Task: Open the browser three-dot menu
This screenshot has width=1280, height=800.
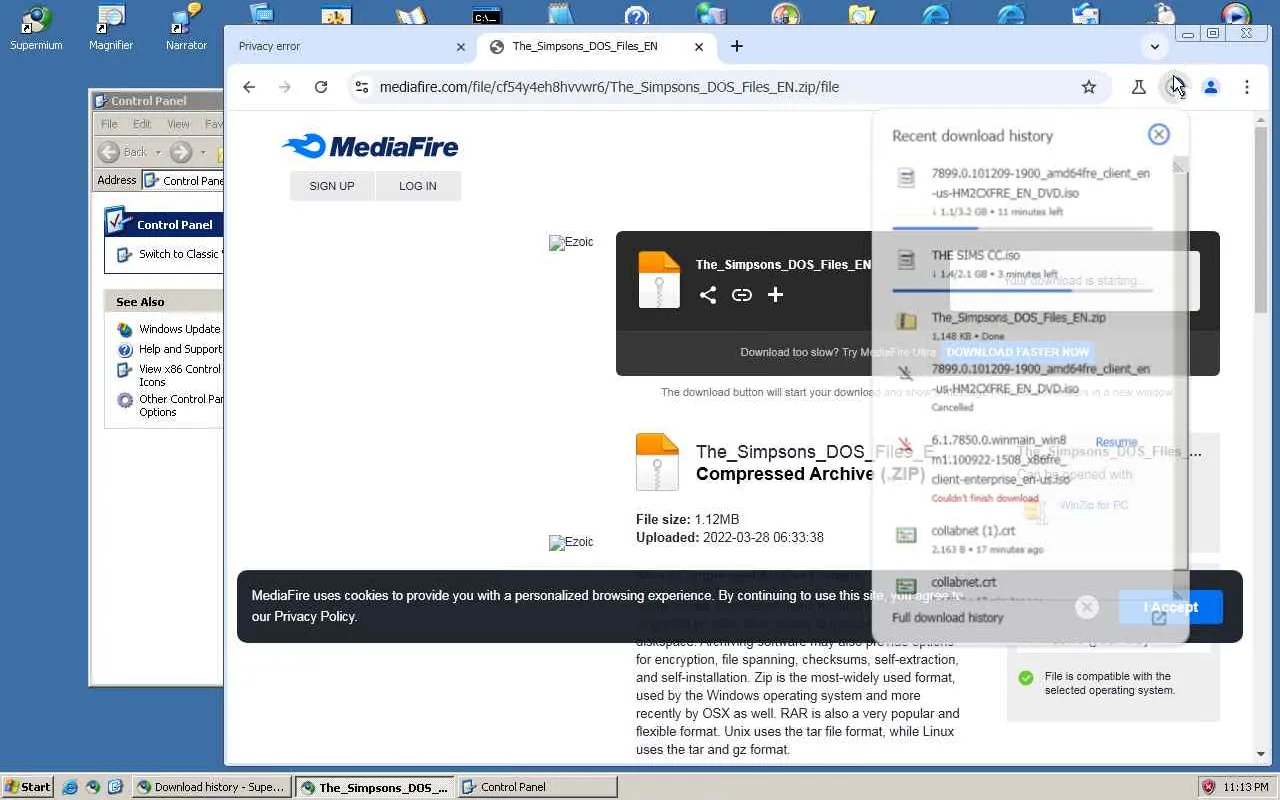Action: coord(1247,87)
